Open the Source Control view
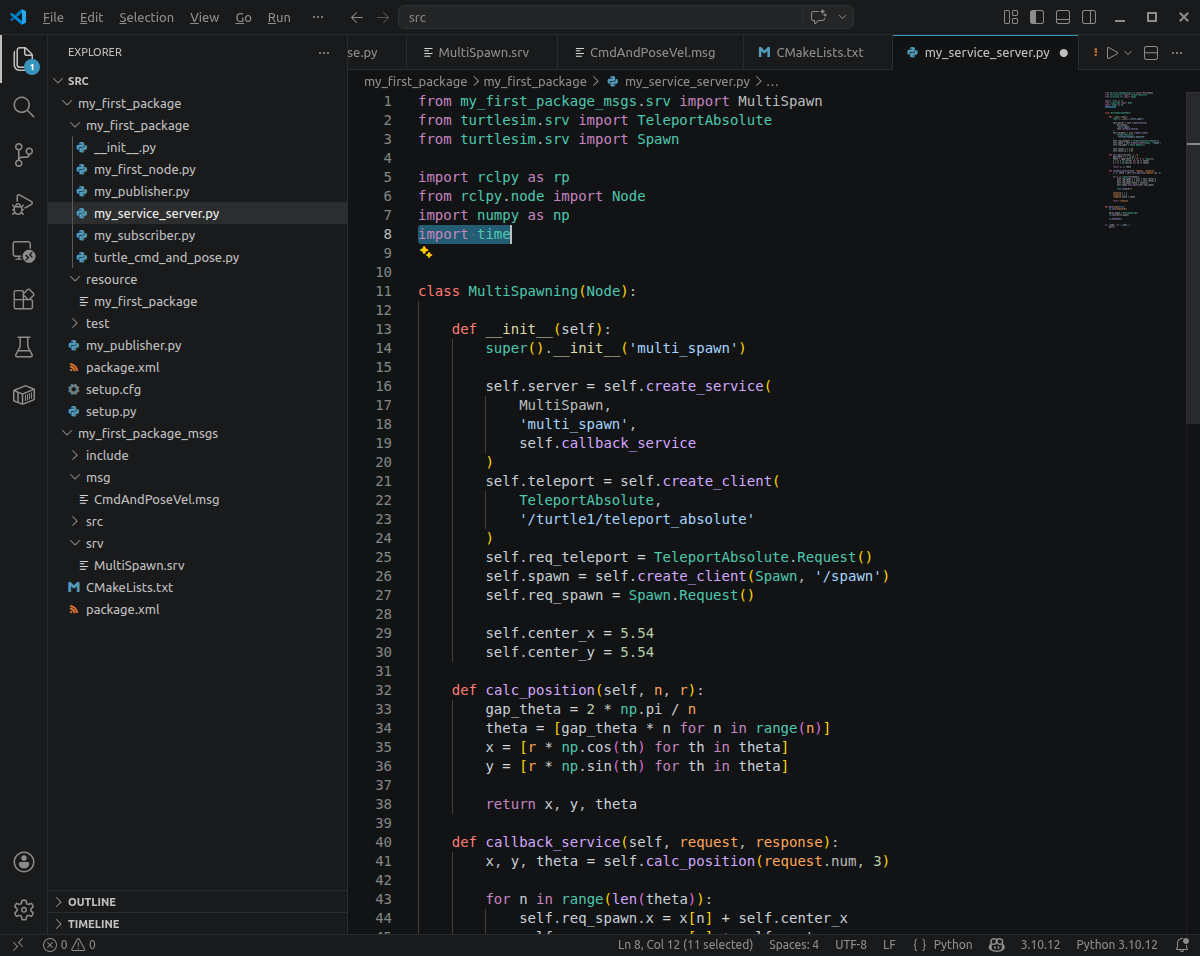Viewport: 1200px width, 956px height. click(x=23, y=154)
